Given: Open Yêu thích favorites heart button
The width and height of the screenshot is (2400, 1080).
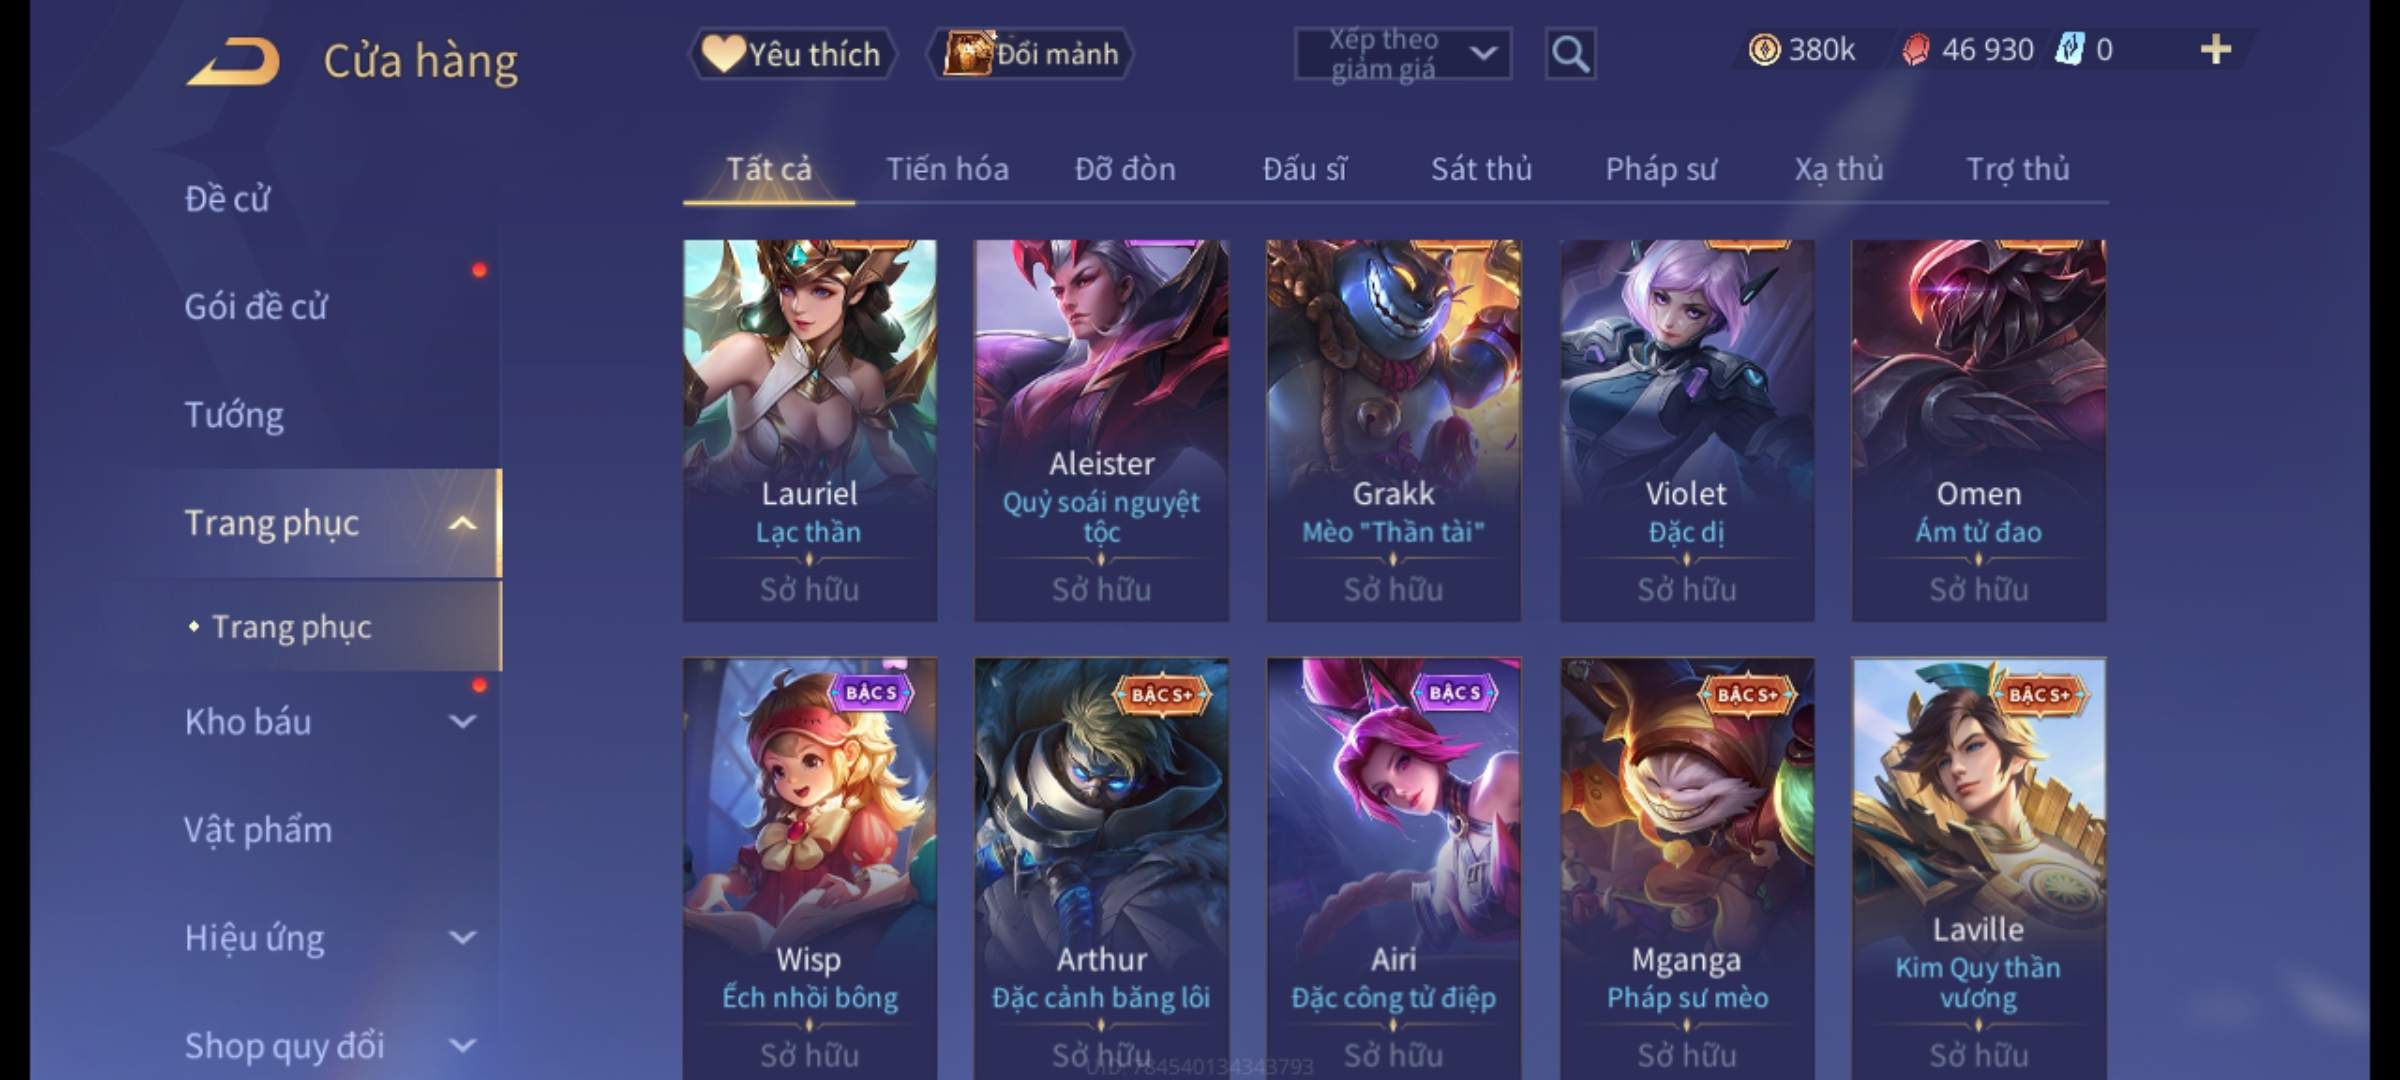Looking at the screenshot, I should [x=792, y=54].
